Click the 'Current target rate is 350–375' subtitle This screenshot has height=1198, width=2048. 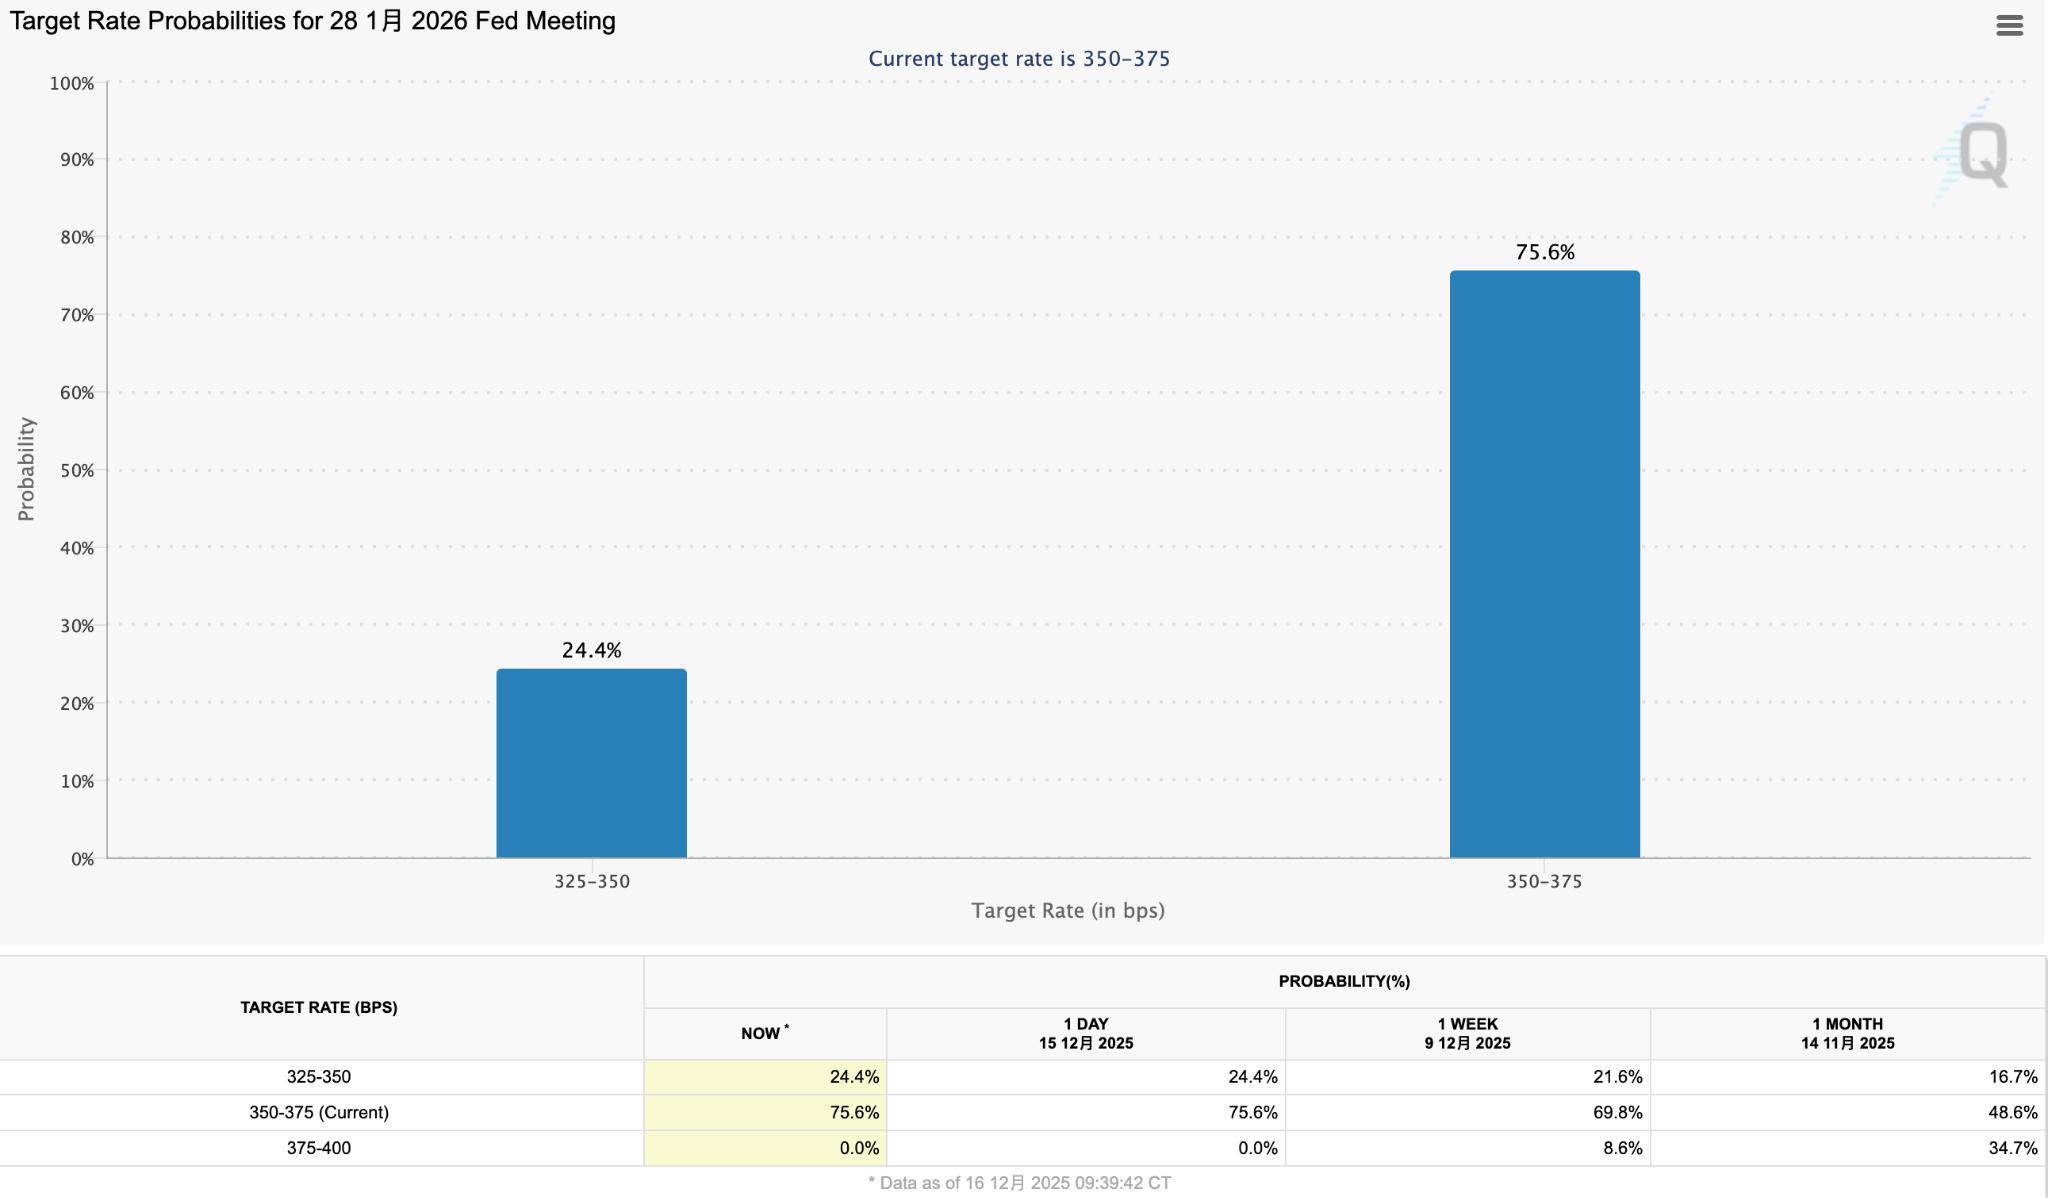tap(1020, 59)
